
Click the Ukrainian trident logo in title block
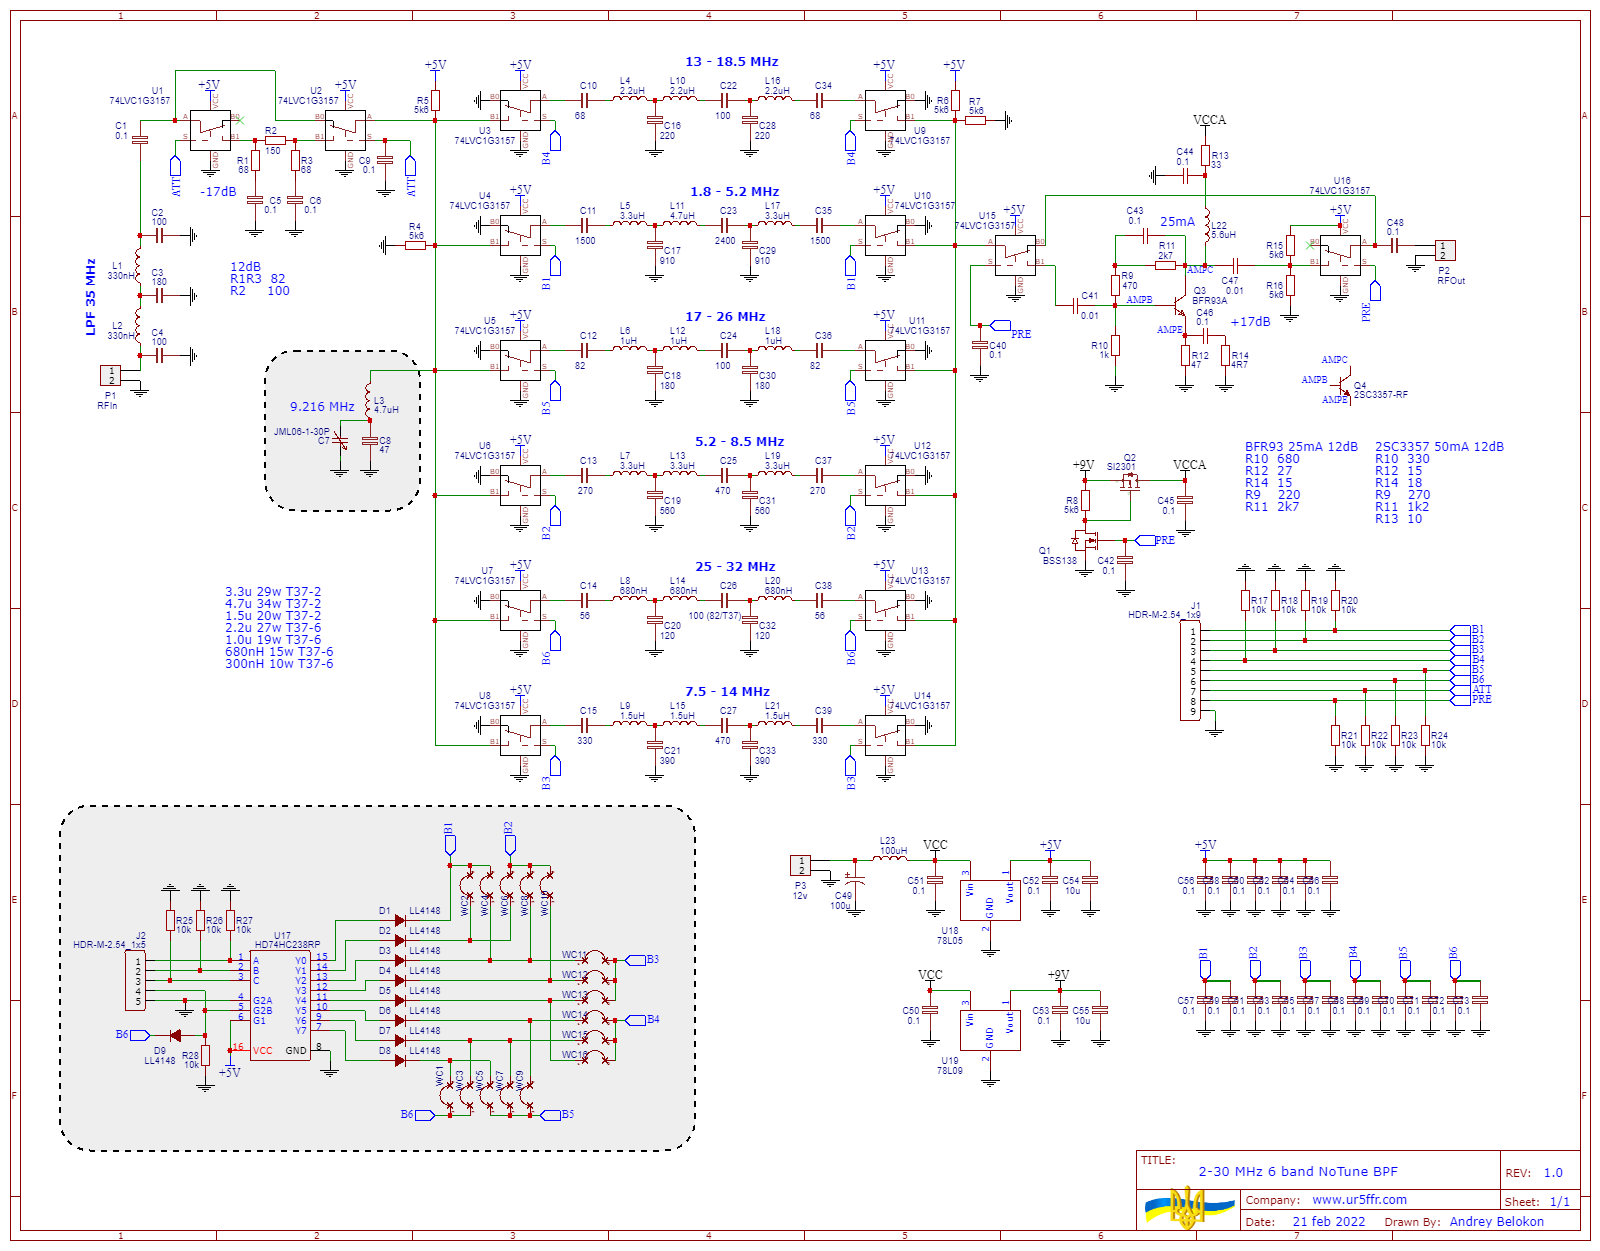(1188, 1207)
